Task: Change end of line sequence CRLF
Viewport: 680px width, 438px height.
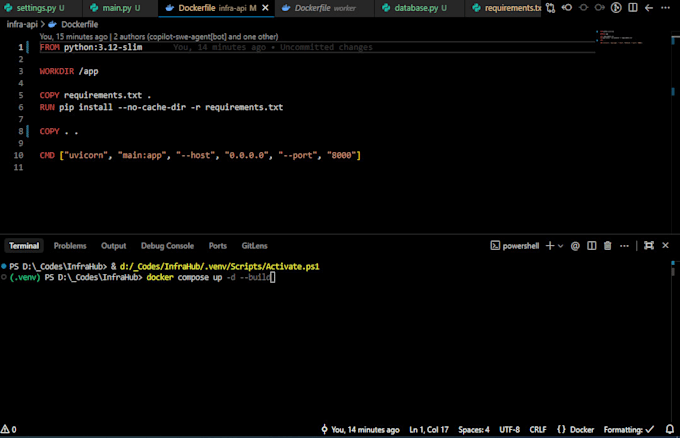Action: pos(538,430)
